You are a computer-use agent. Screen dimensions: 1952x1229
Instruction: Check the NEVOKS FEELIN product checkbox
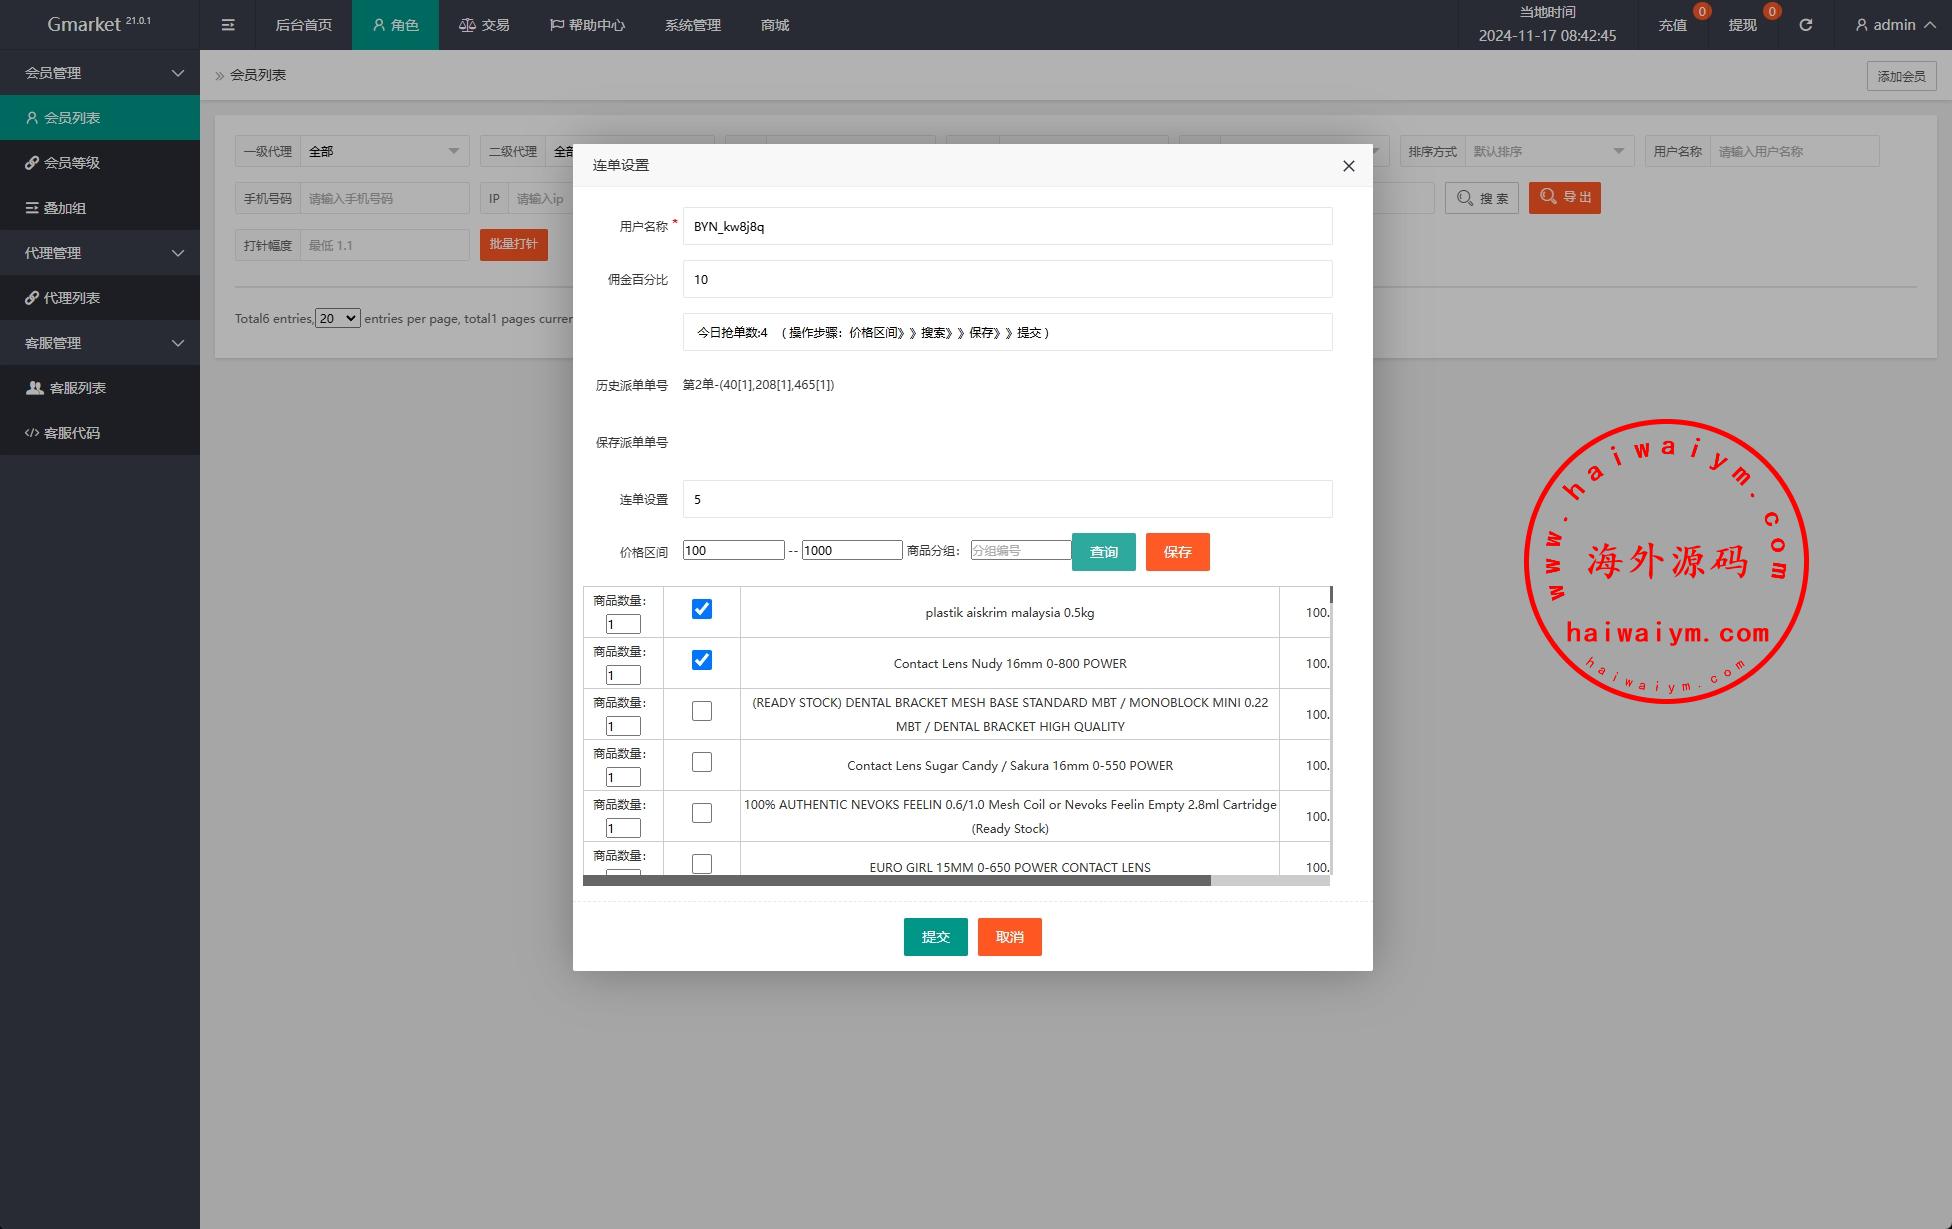pyautogui.click(x=702, y=813)
